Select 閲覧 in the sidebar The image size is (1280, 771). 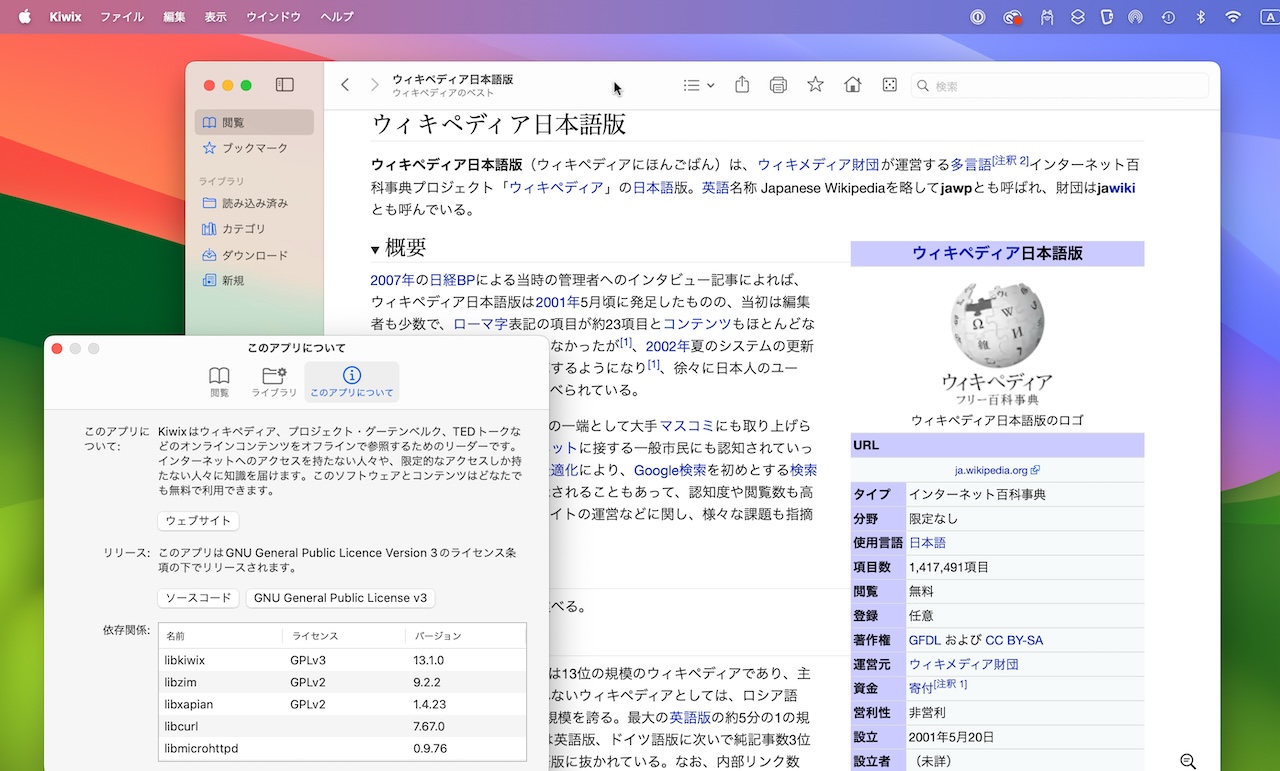(254, 122)
